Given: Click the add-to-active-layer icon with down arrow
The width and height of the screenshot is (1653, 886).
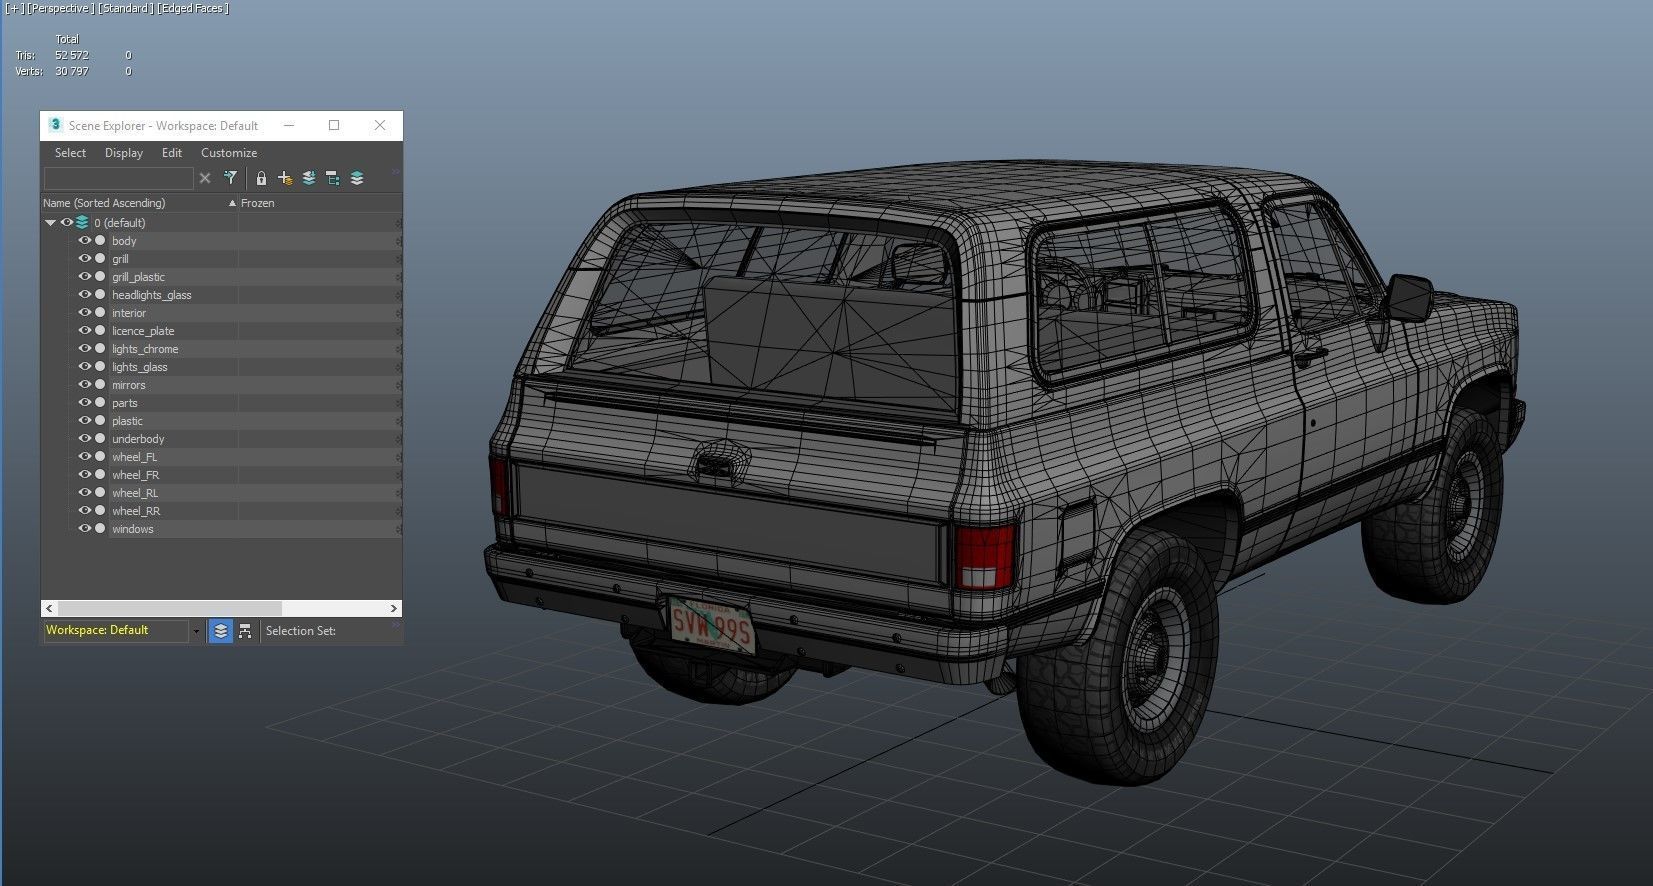Looking at the screenshot, I should pyautogui.click(x=309, y=178).
